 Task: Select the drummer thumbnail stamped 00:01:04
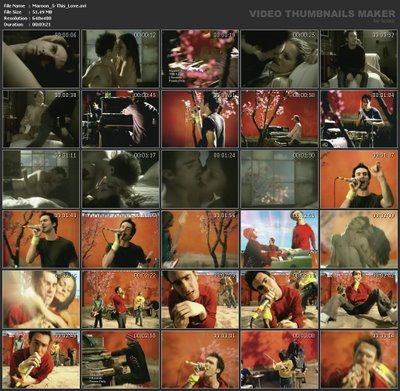click(359, 119)
